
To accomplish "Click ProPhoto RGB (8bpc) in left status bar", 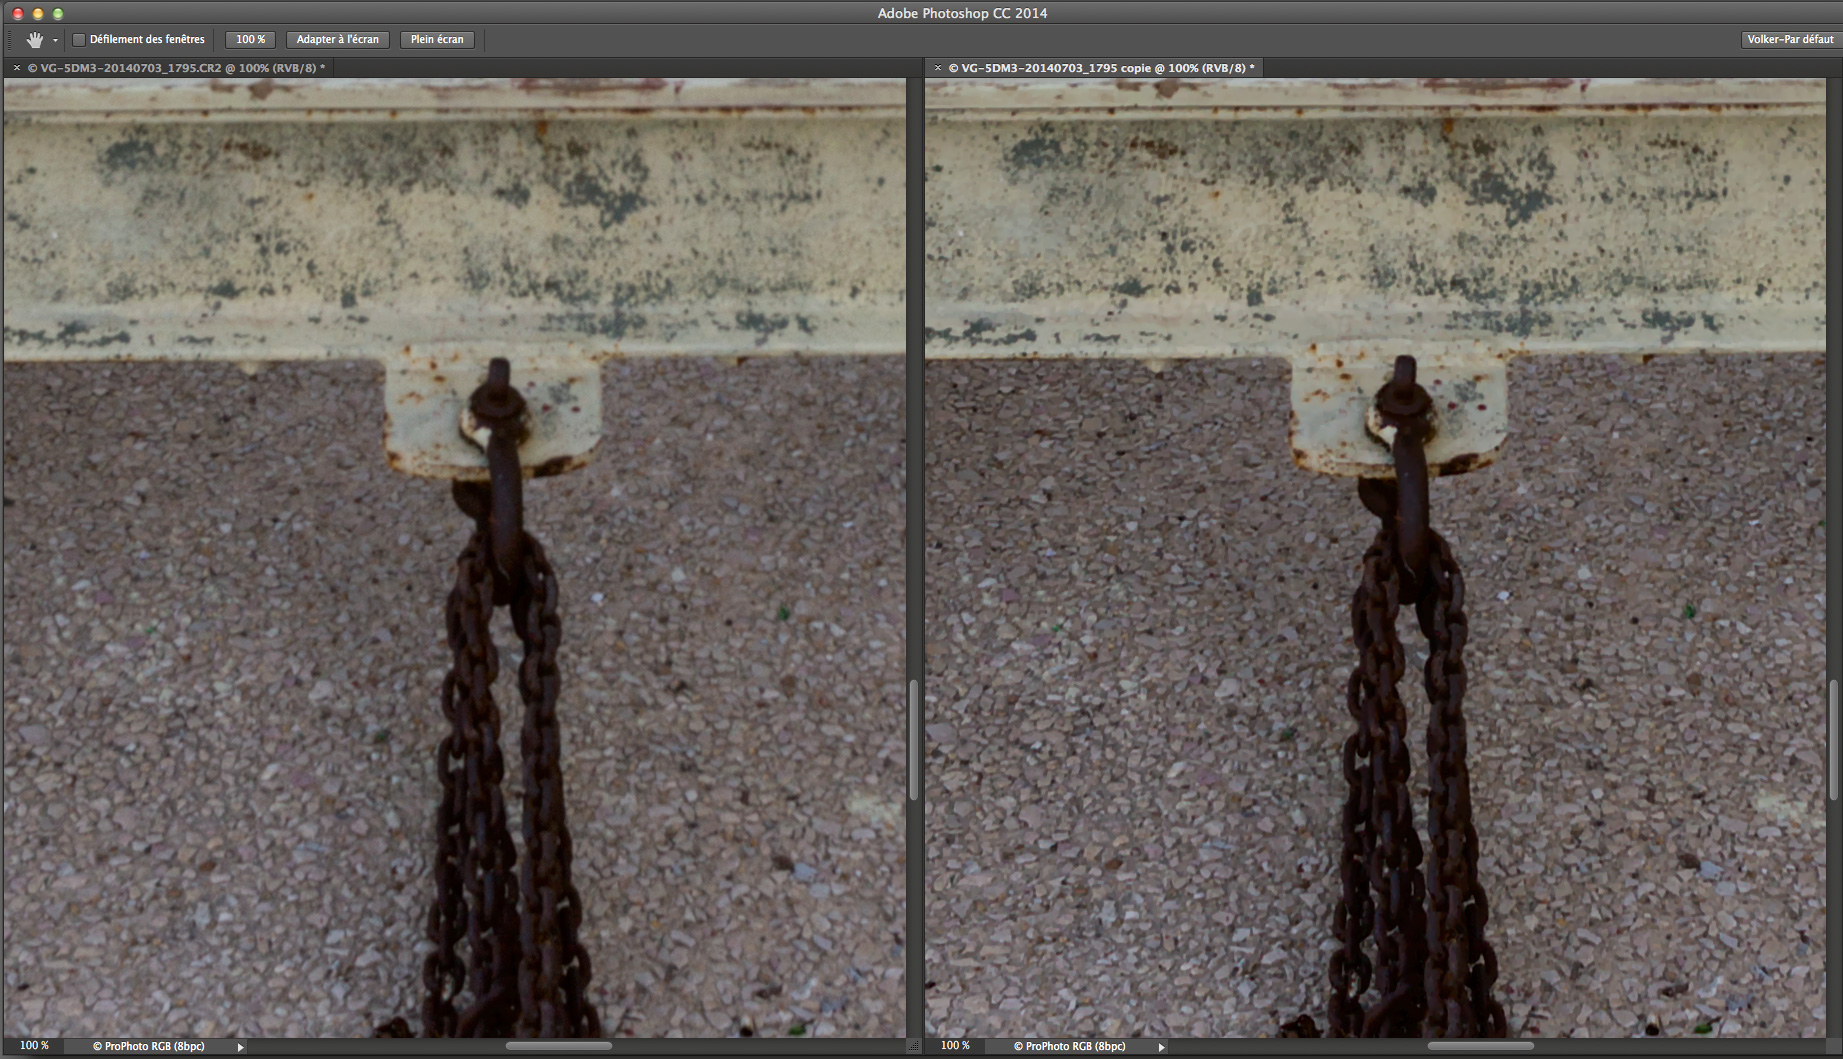I will click(149, 1046).
